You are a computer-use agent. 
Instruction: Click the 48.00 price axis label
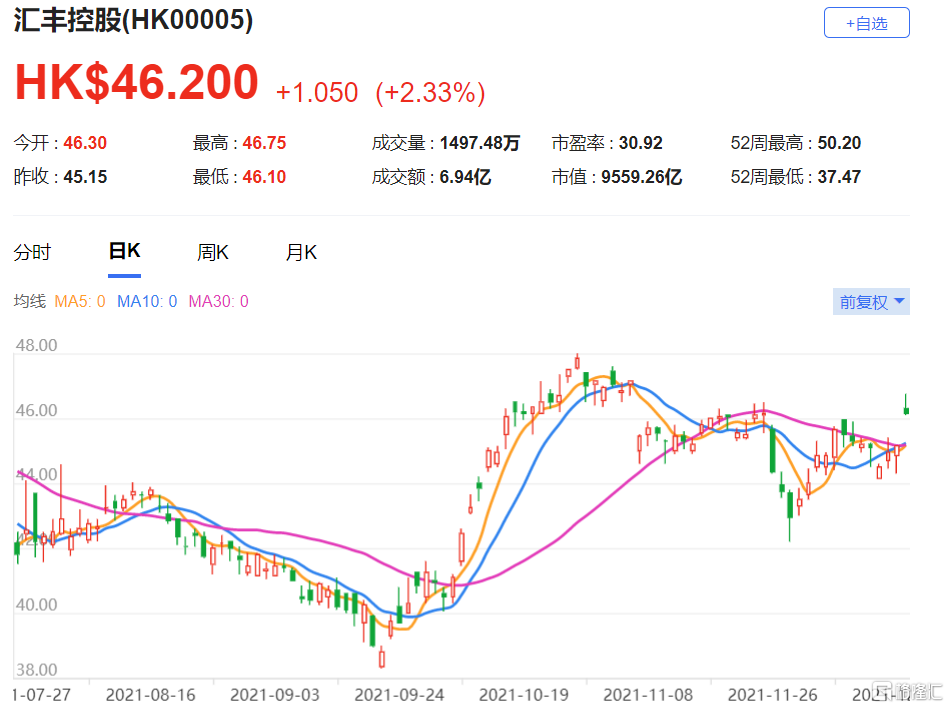pyautogui.click(x=36, y=345)
